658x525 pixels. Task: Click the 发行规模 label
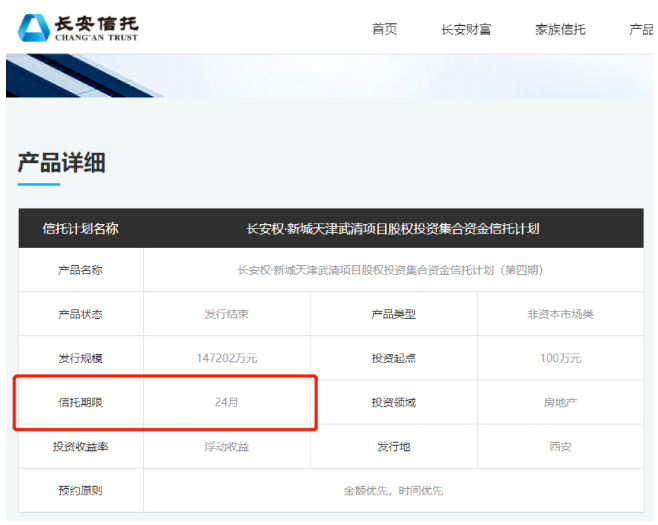[80, 358]
